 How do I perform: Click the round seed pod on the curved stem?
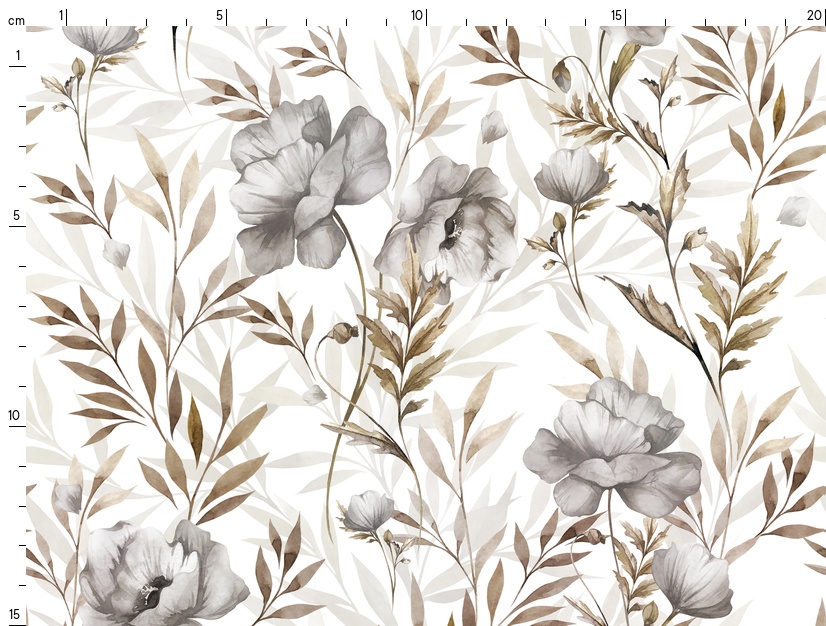point(343,331)
